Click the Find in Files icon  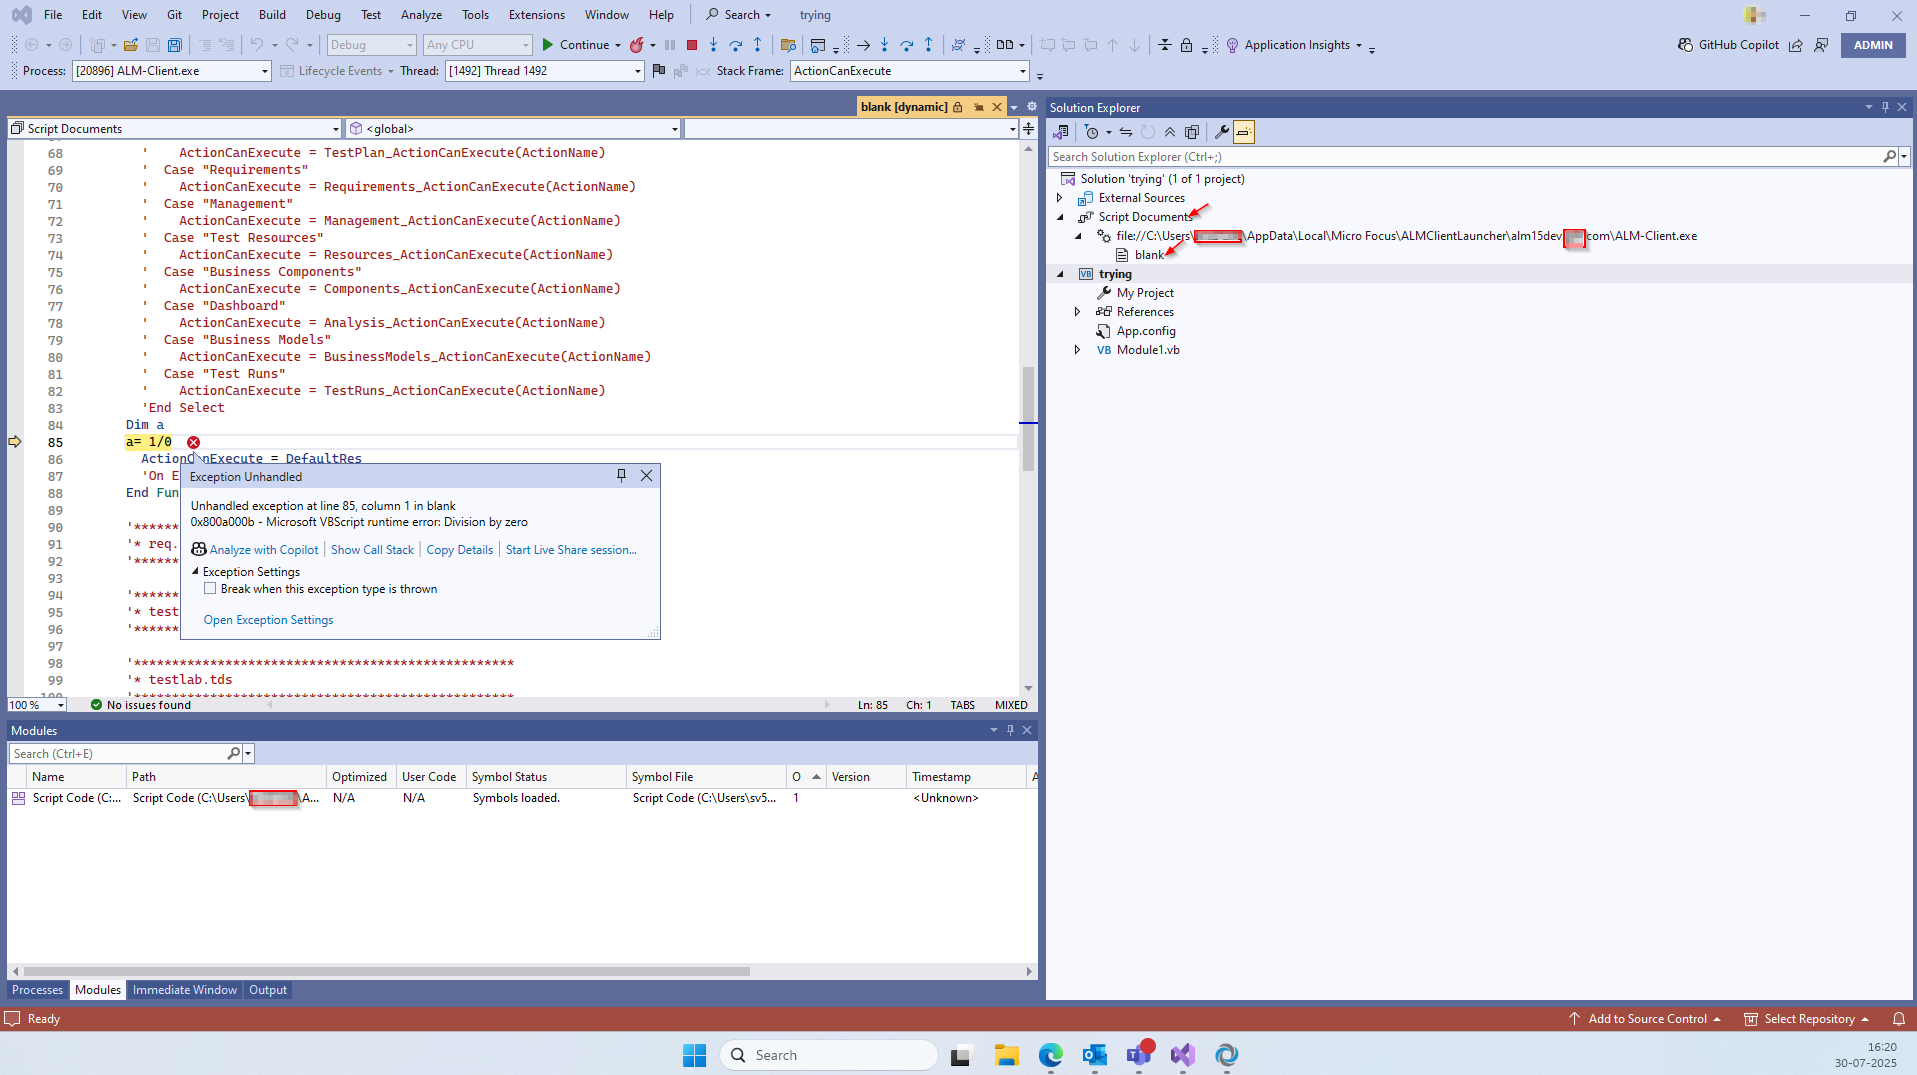pos(788,45)
